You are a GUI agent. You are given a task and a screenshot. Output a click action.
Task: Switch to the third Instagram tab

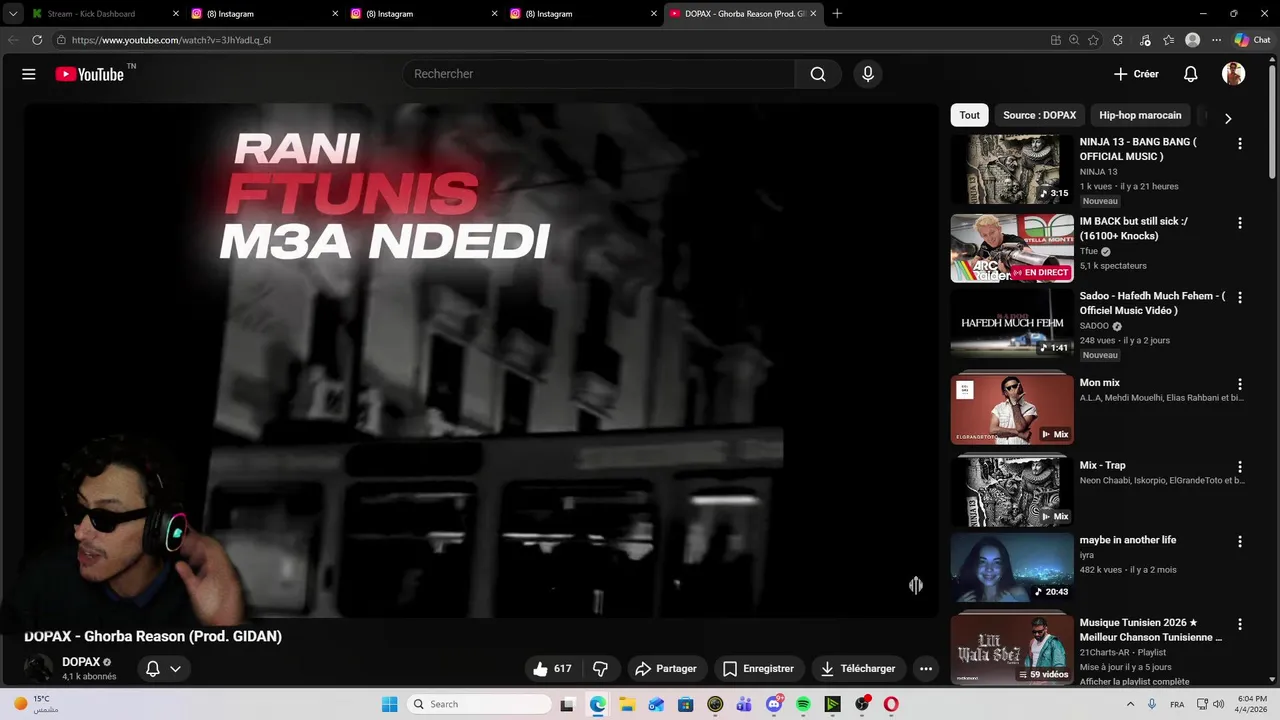(583, 14)
